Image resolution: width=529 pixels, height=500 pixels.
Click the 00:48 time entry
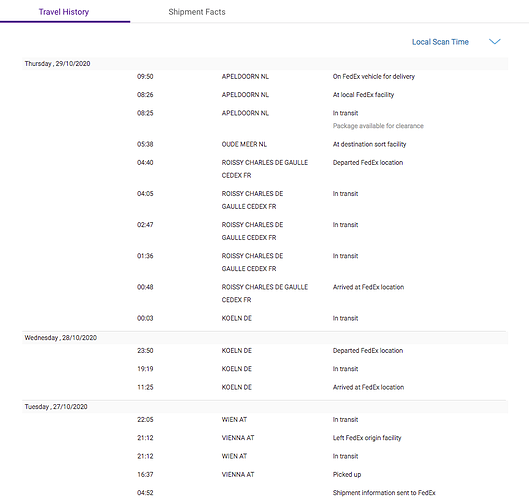pyautogui.click(x=145, y=287)
